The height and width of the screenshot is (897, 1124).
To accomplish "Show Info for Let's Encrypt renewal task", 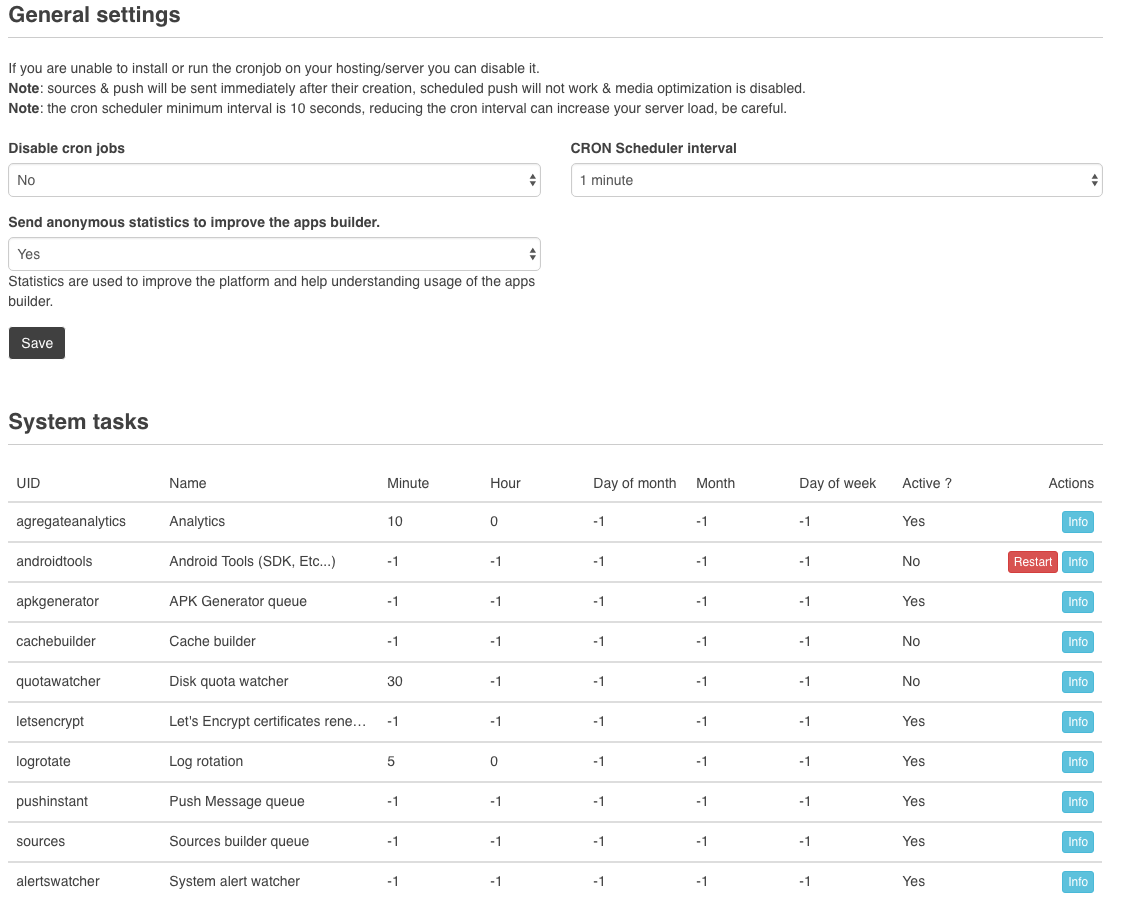I will (1077, 722).
